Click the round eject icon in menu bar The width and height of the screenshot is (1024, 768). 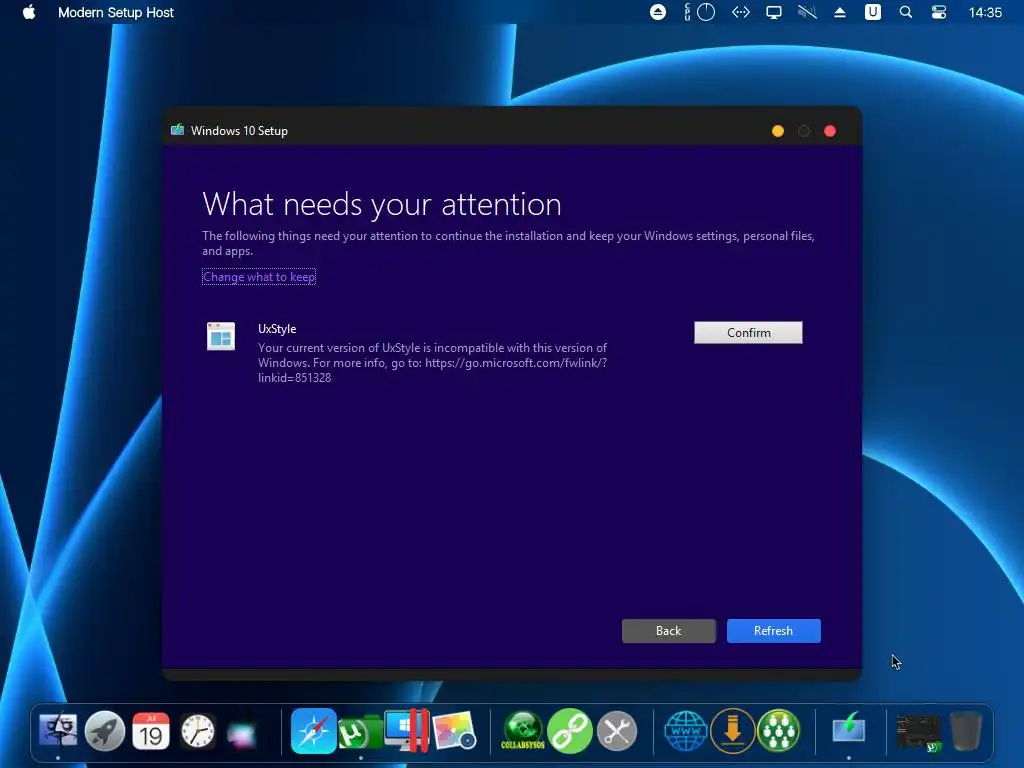pos(658,12)
